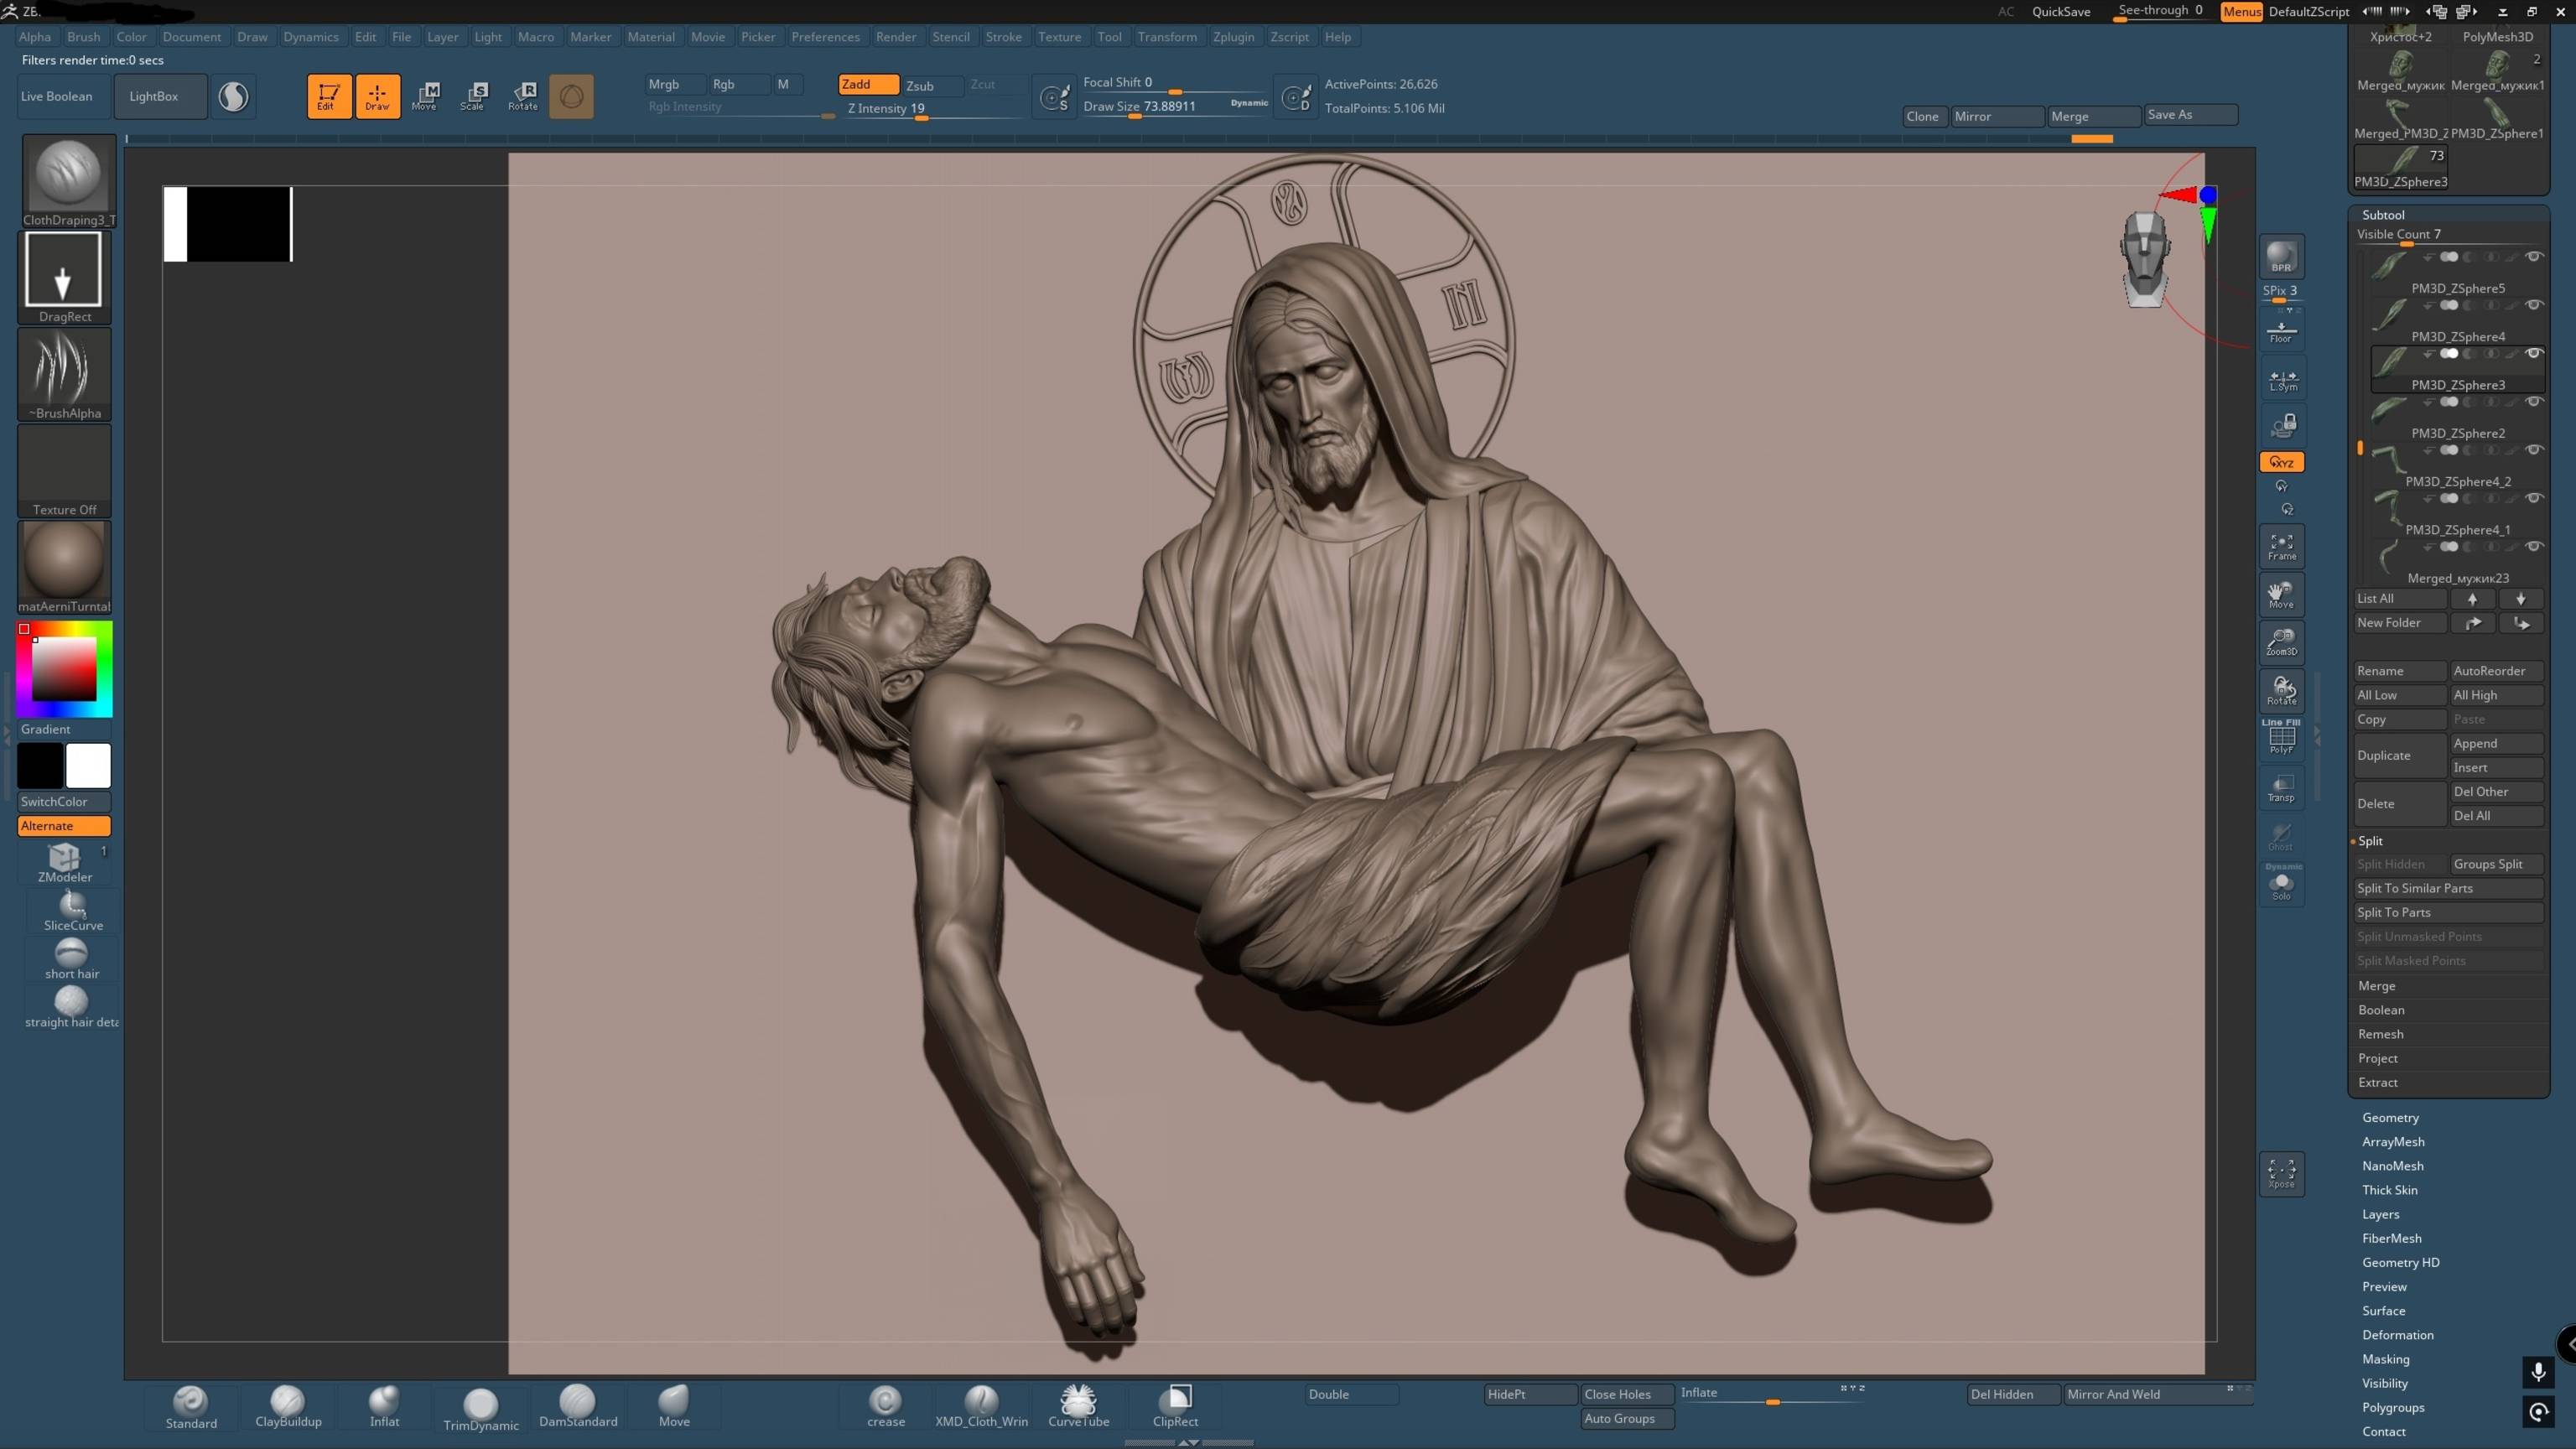
Task: Toggle Zadd mode
Action: 868,85
